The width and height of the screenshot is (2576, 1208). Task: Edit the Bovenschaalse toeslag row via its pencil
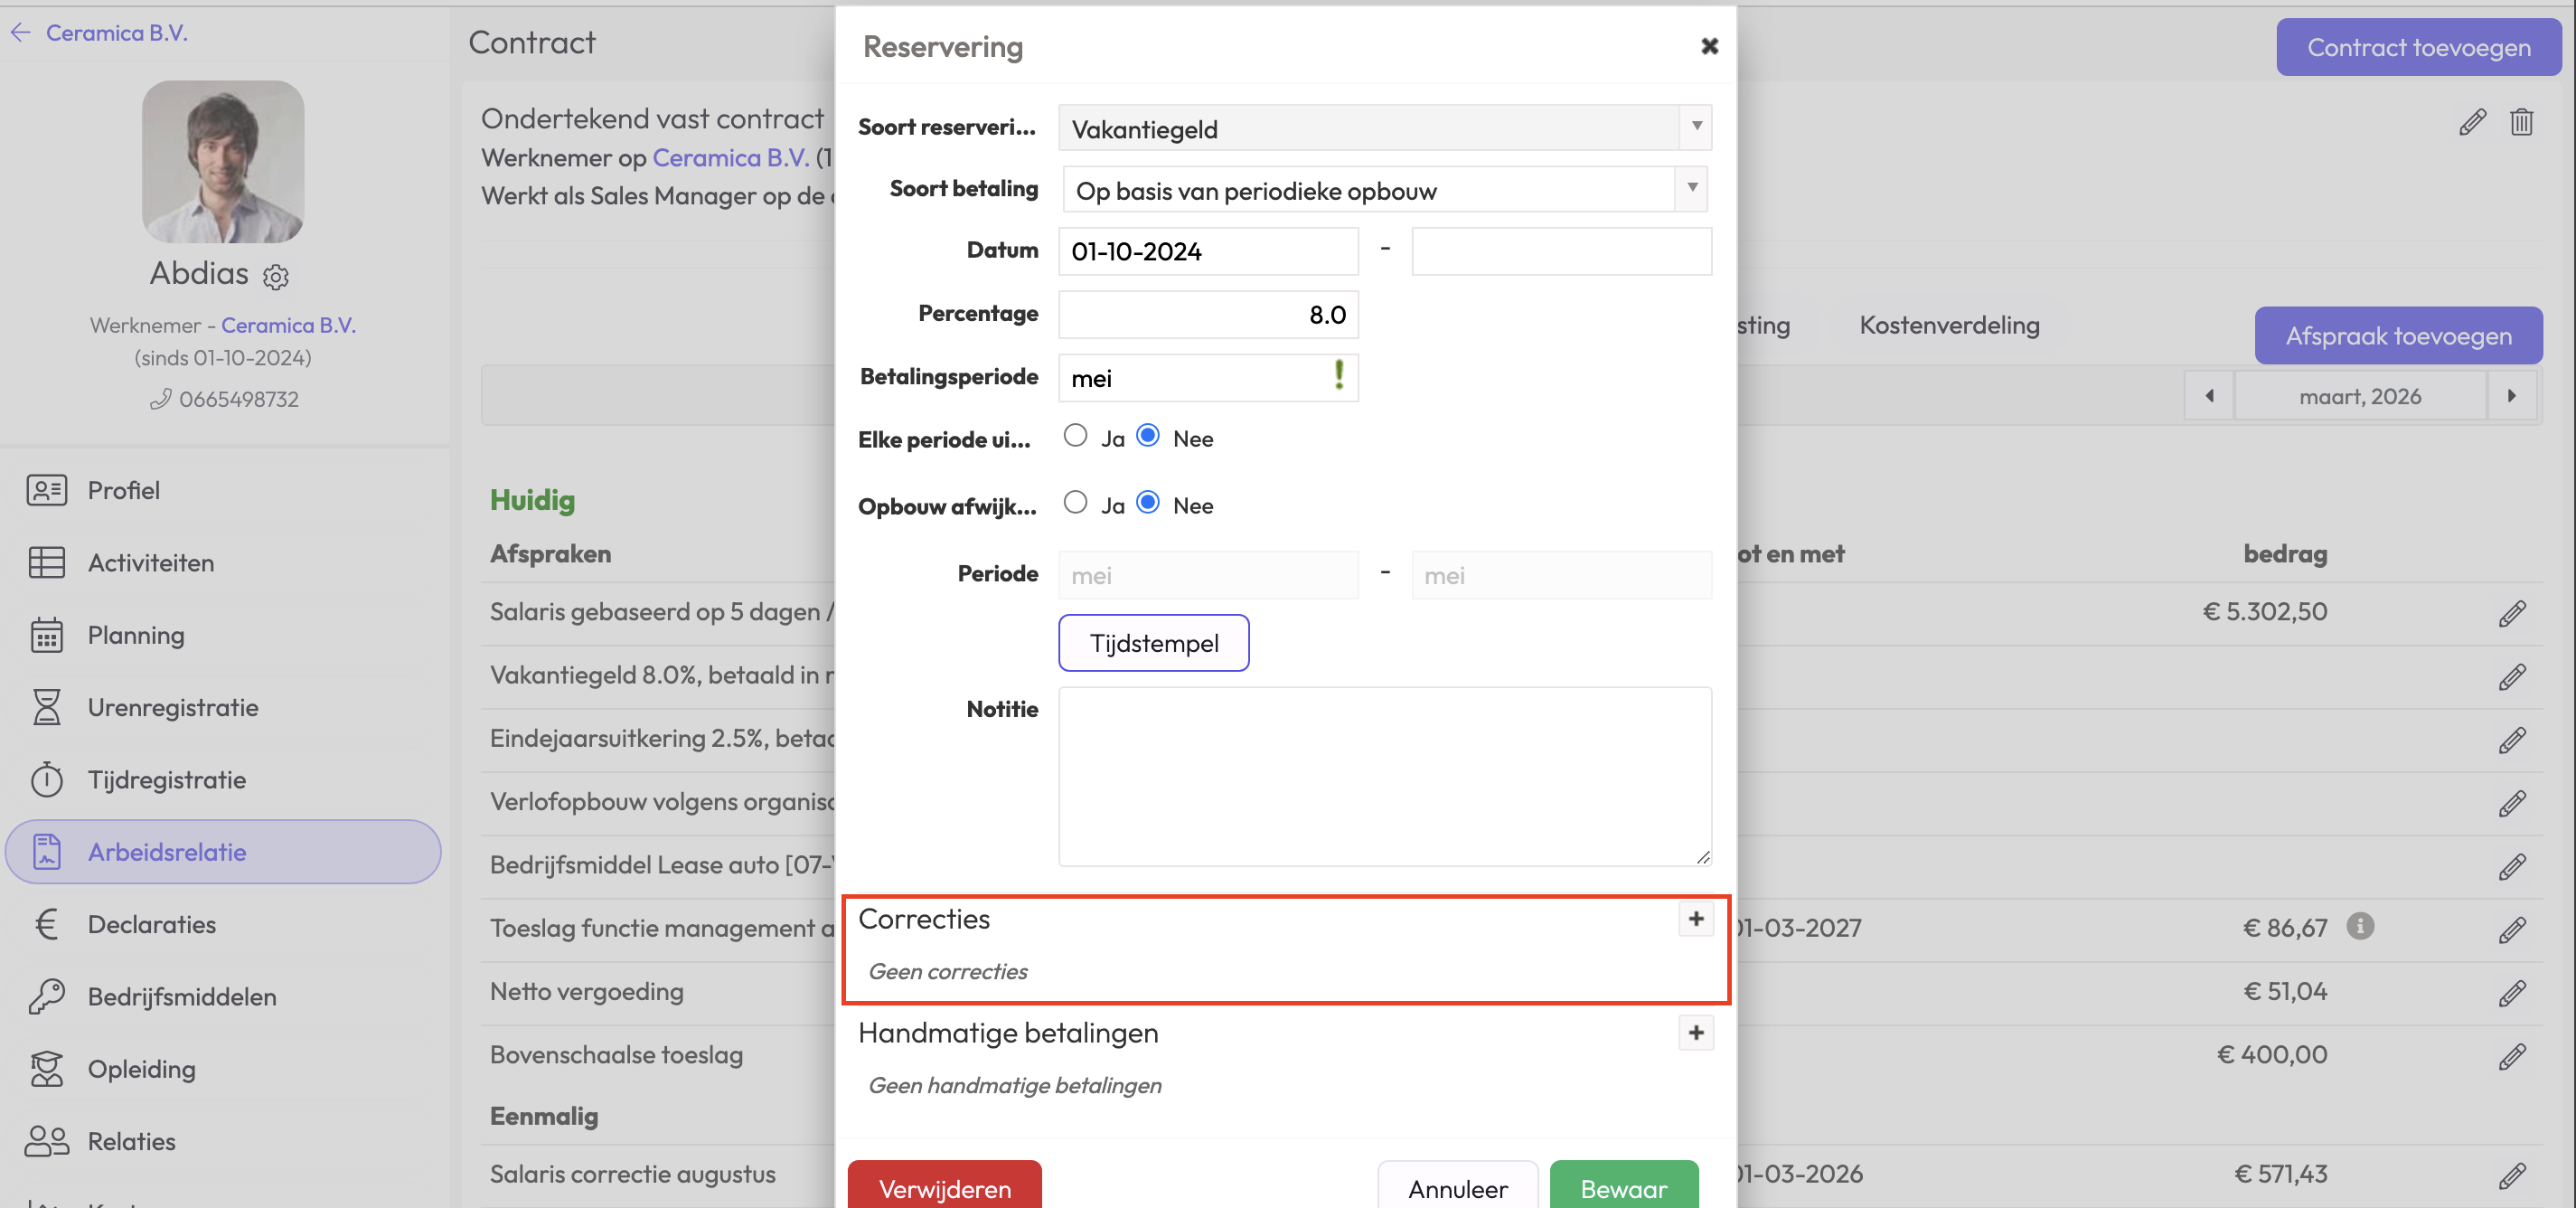2511,1055
